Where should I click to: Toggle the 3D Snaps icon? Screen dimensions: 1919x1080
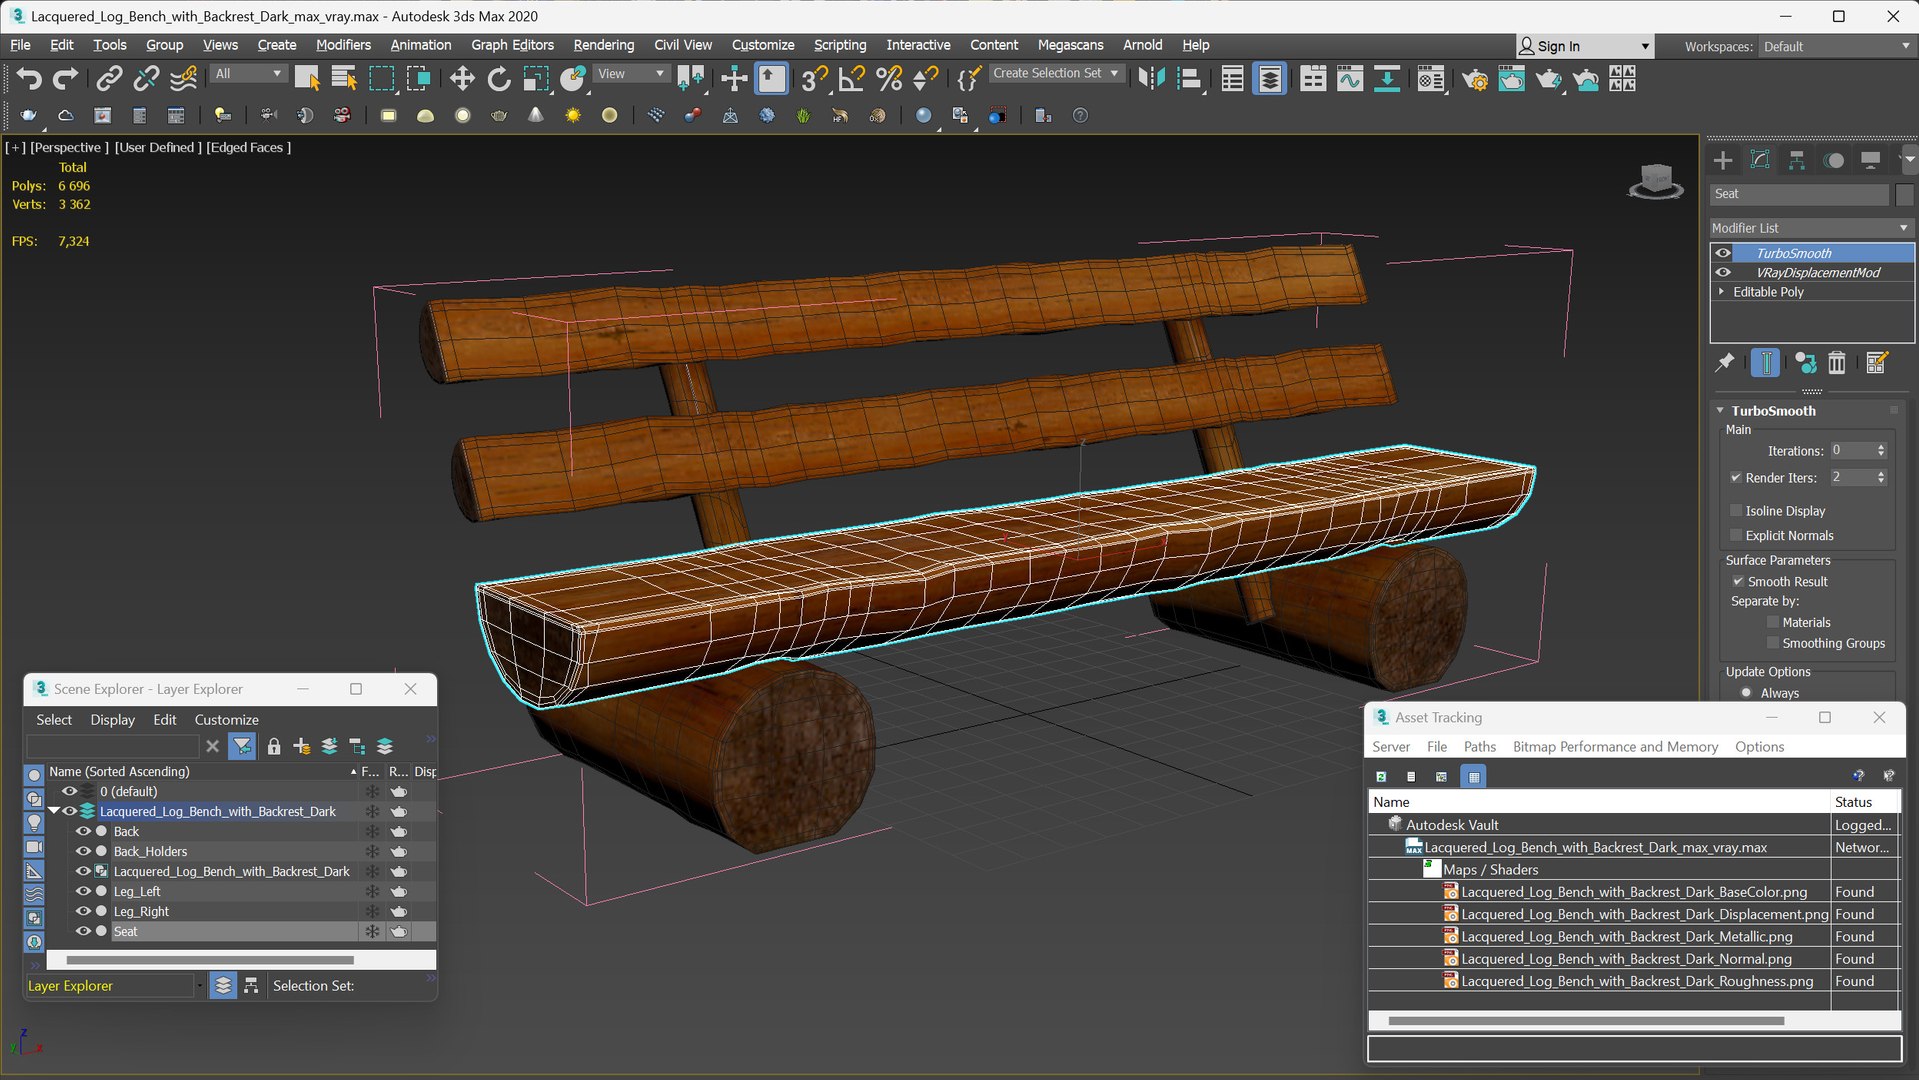[815, 78]
